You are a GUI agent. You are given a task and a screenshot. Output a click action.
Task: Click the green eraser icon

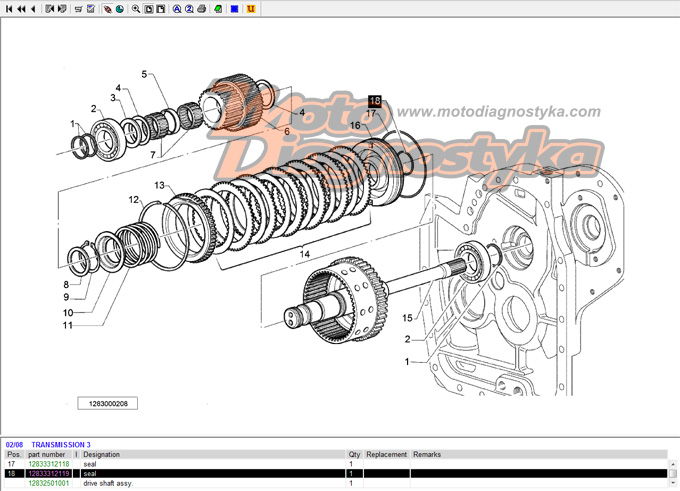[218, 9]
